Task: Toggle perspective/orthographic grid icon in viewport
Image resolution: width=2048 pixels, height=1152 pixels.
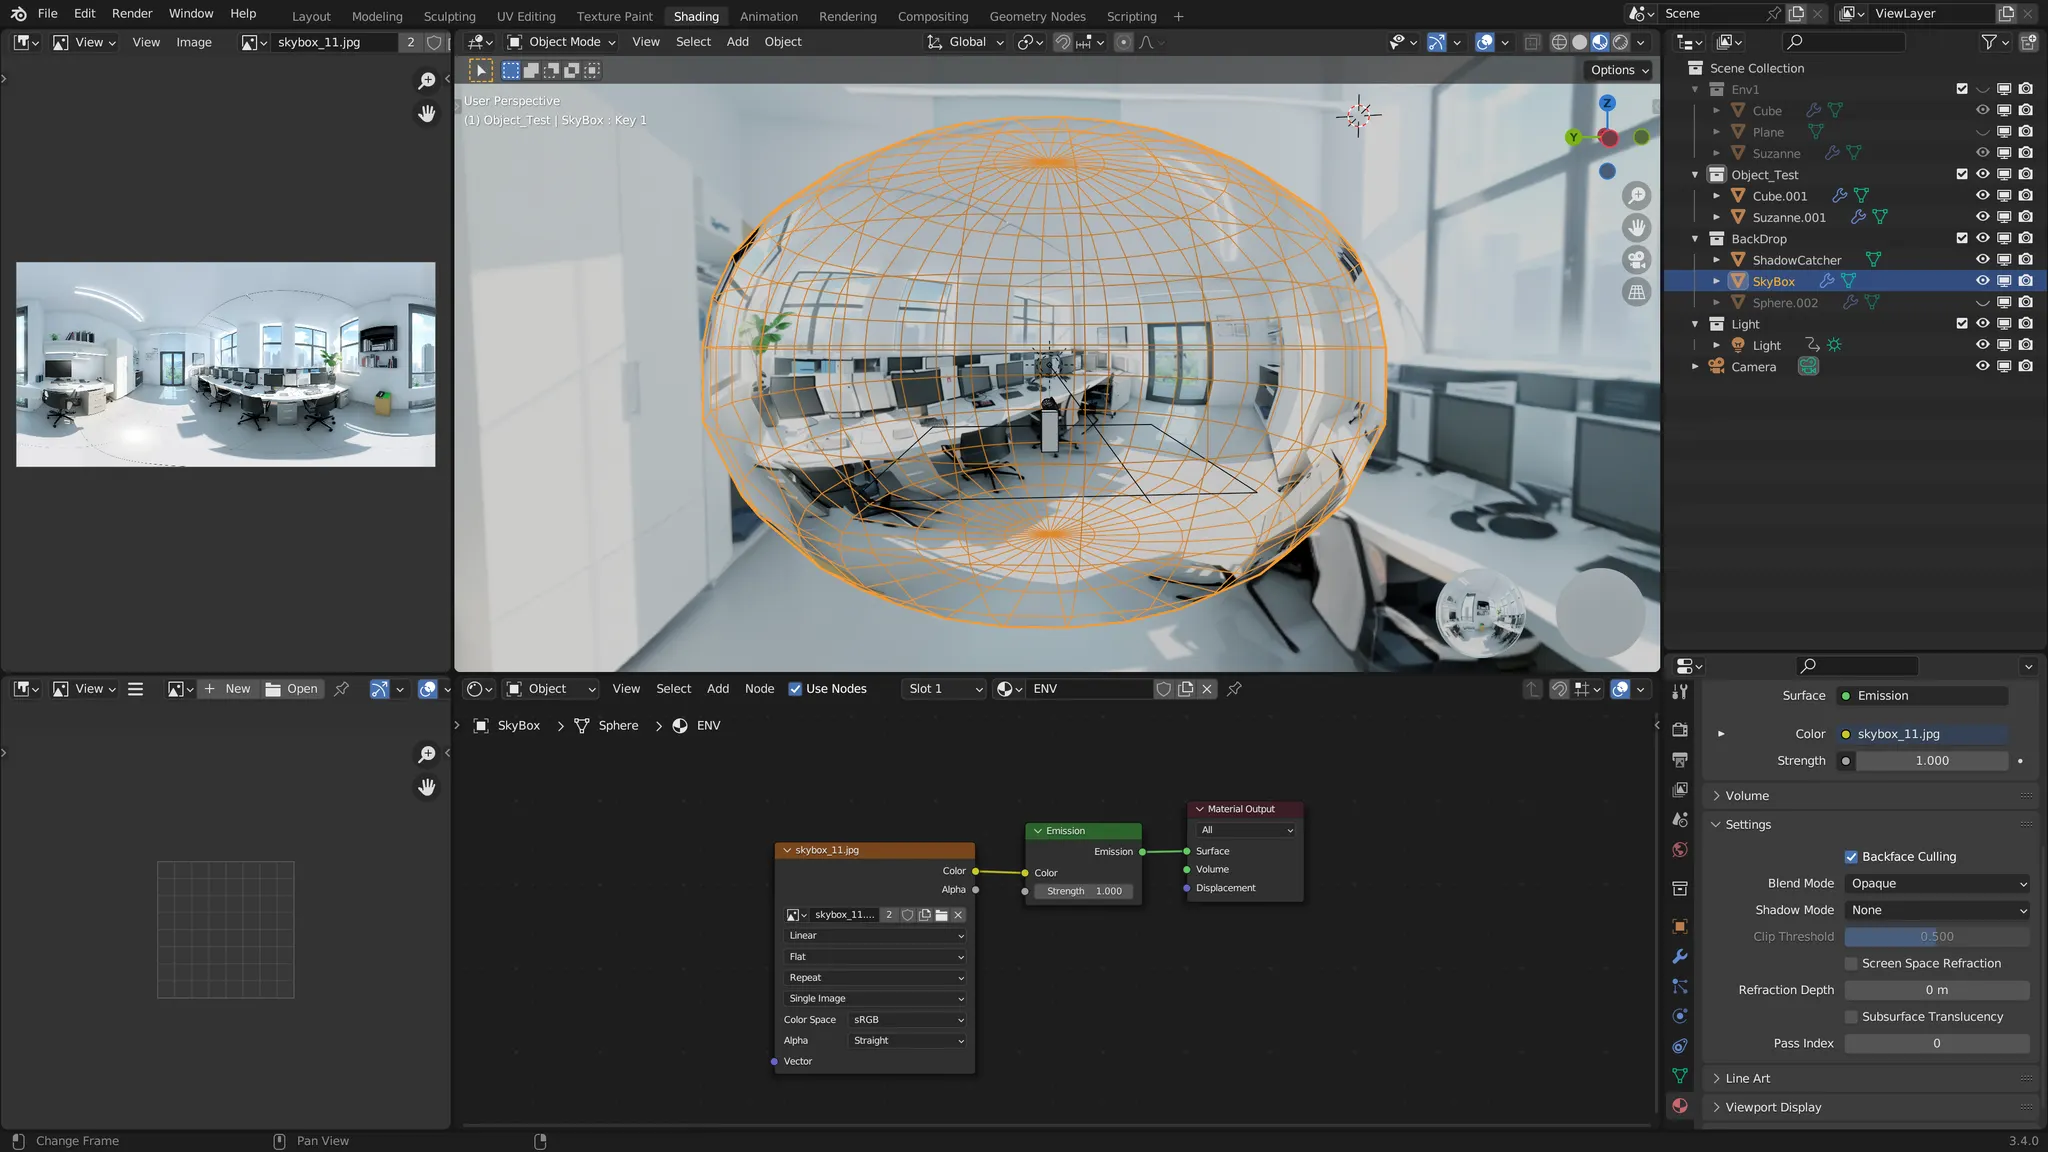Action: point(1636,293)
